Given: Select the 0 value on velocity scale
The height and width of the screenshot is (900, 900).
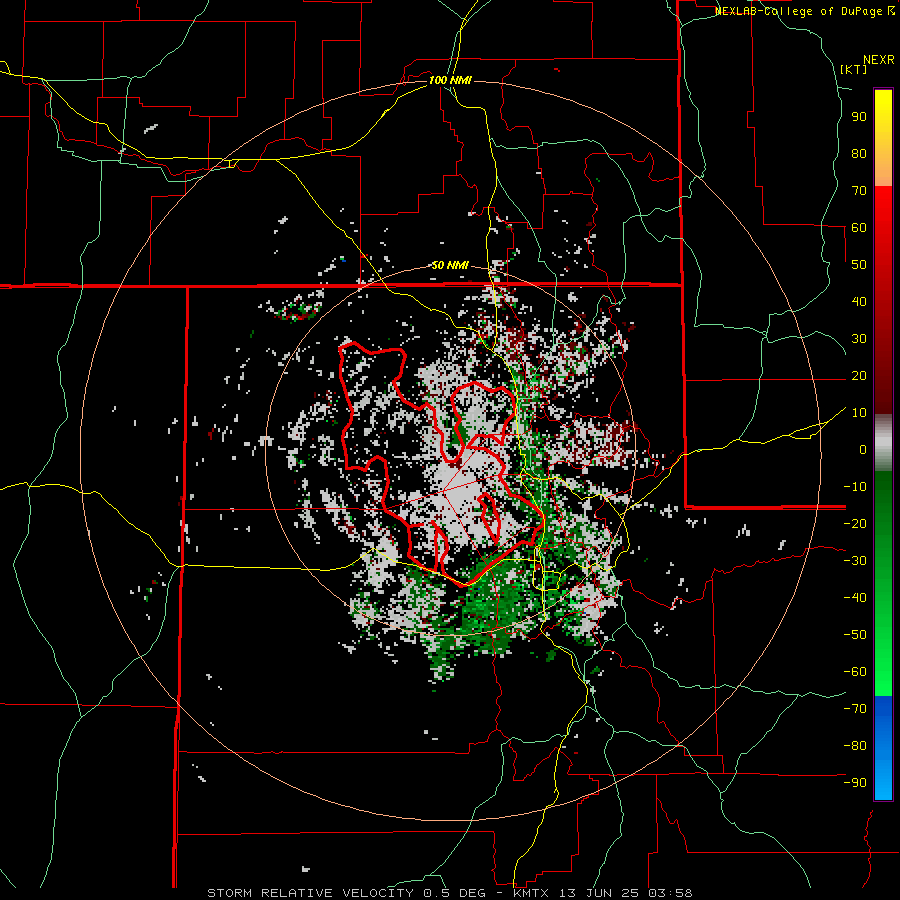Looking at the screenshot, I should [863, 450].
